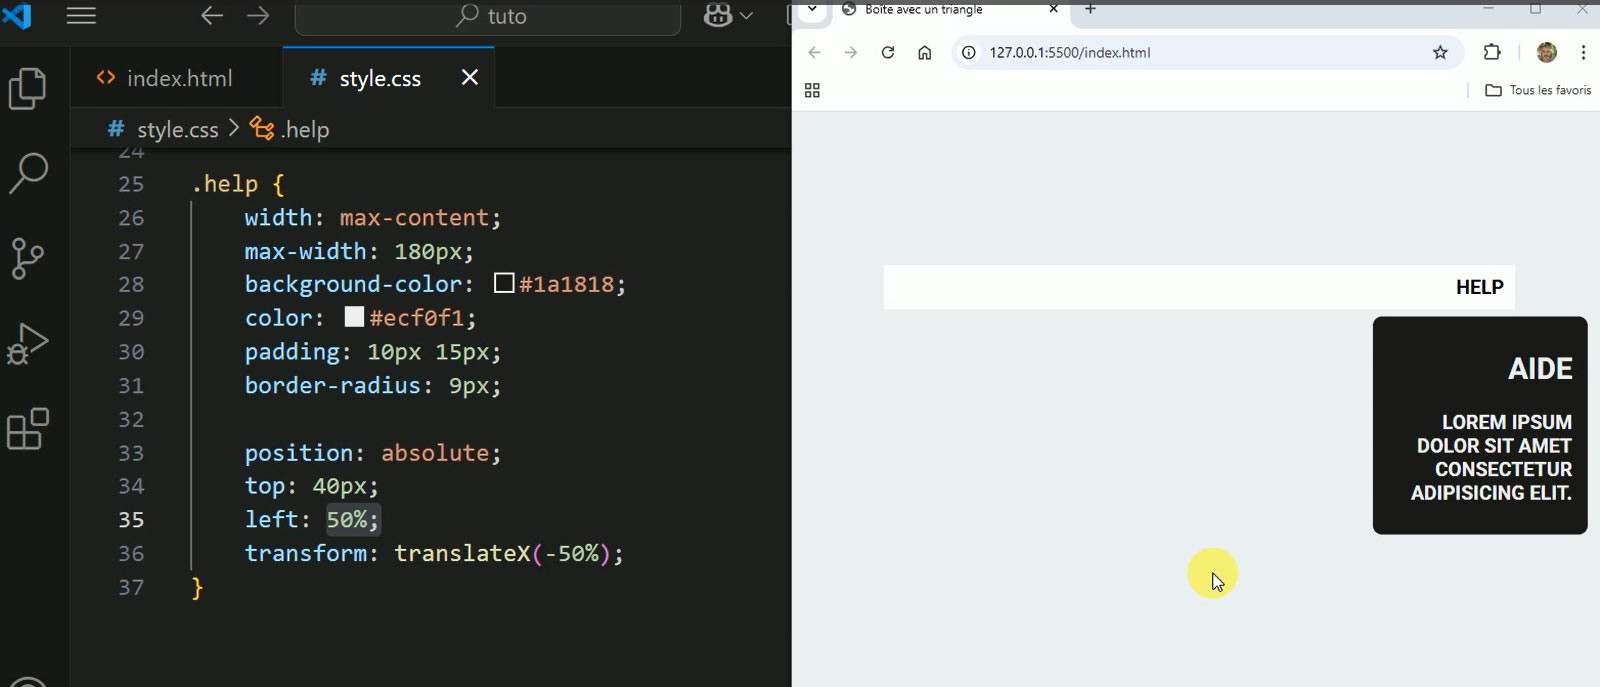Open the Extensions view
The height and width of the screenshot is (687, 1600).
[28, 429]
